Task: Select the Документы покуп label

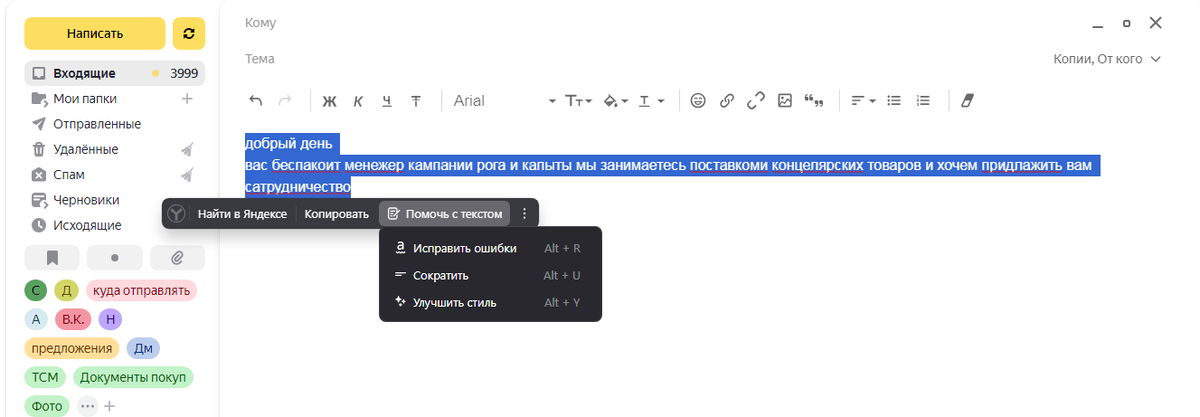Action: coord(133,377)
